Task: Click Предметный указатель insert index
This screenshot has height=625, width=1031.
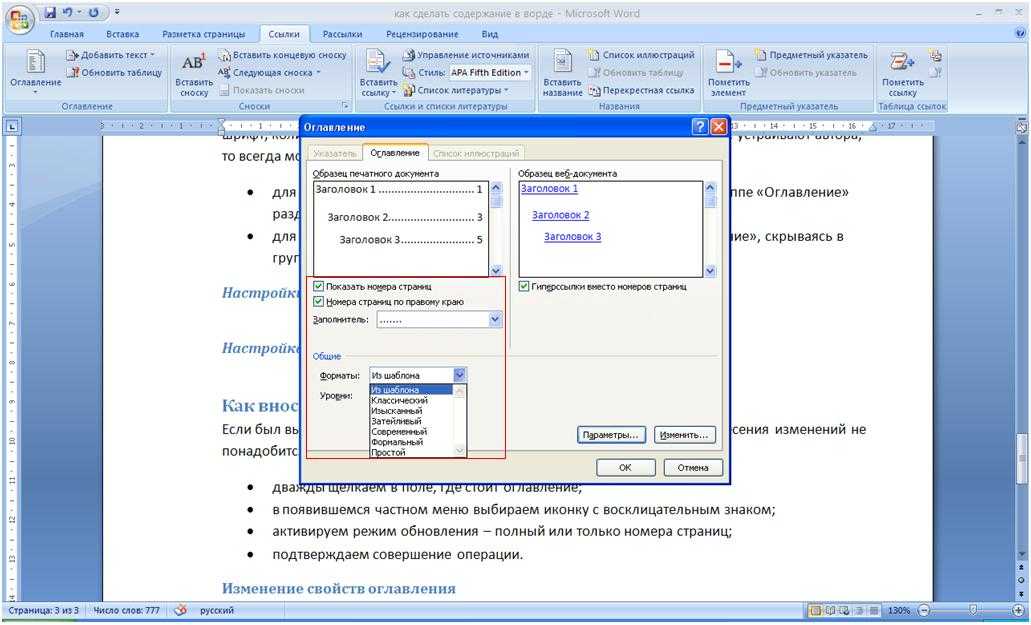Action: click(x=811, y=55)
